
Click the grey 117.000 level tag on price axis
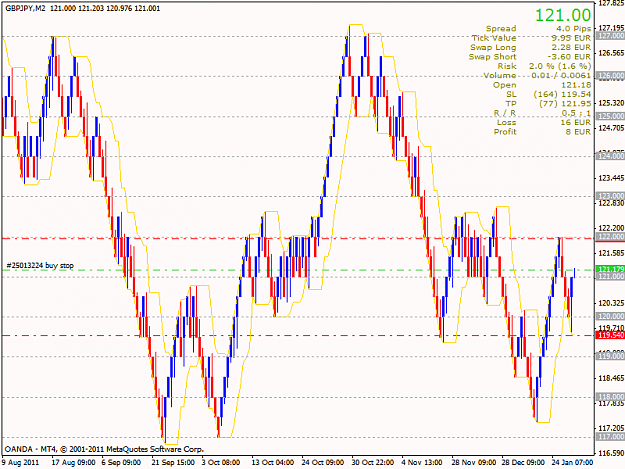tap(610, 437)
